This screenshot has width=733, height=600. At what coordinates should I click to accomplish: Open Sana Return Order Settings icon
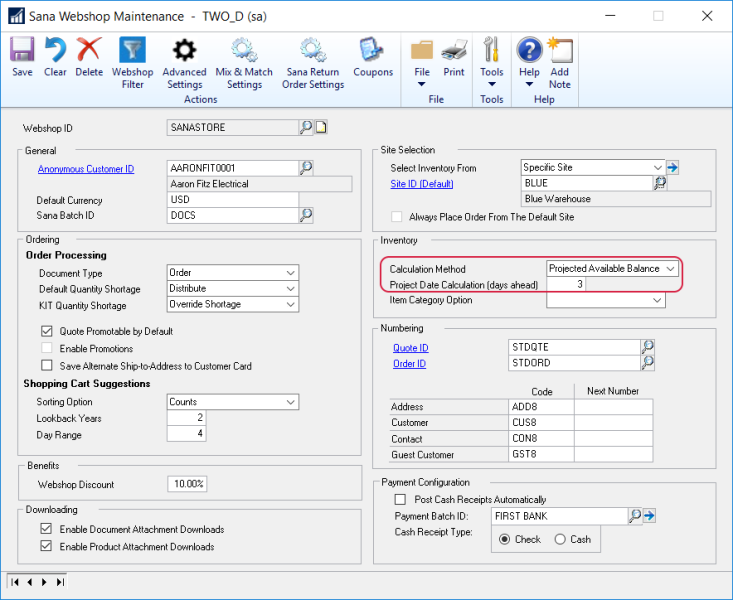pos(313,50)
